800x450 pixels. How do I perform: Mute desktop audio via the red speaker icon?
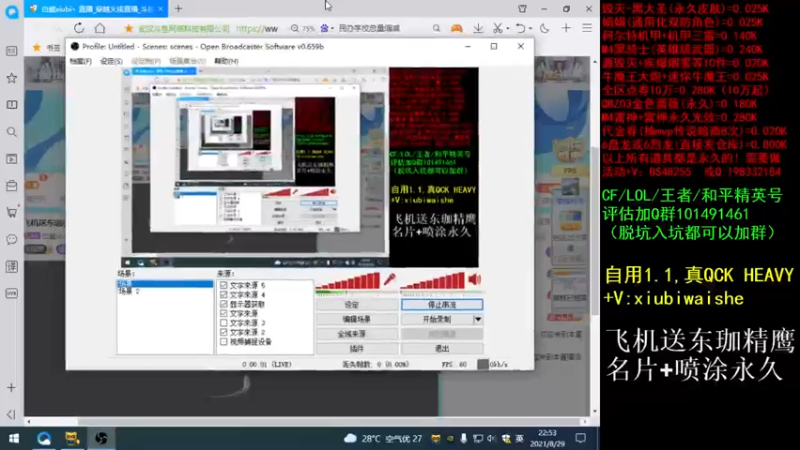coord(474,279)
